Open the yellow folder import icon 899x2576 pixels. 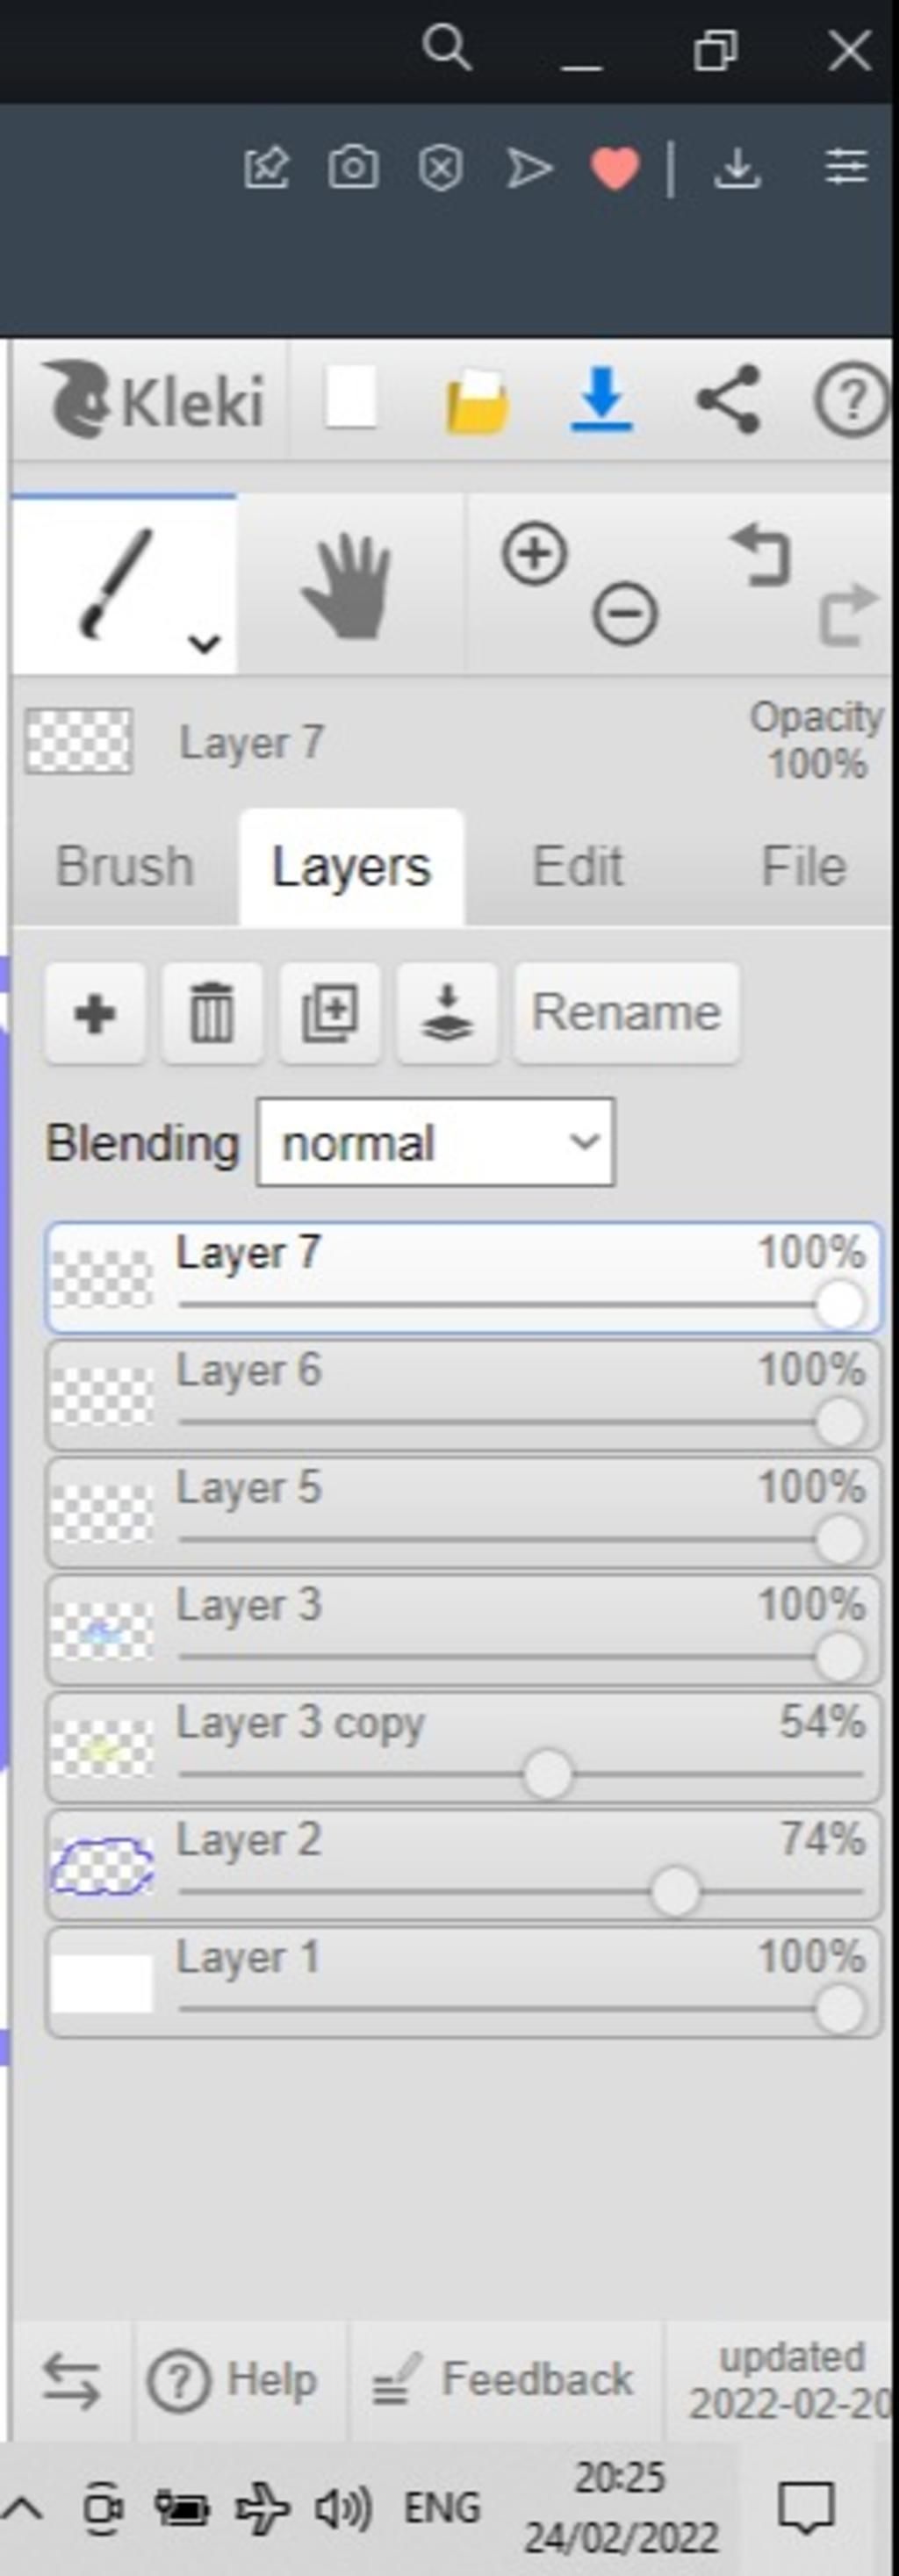[x=476, y=402]
